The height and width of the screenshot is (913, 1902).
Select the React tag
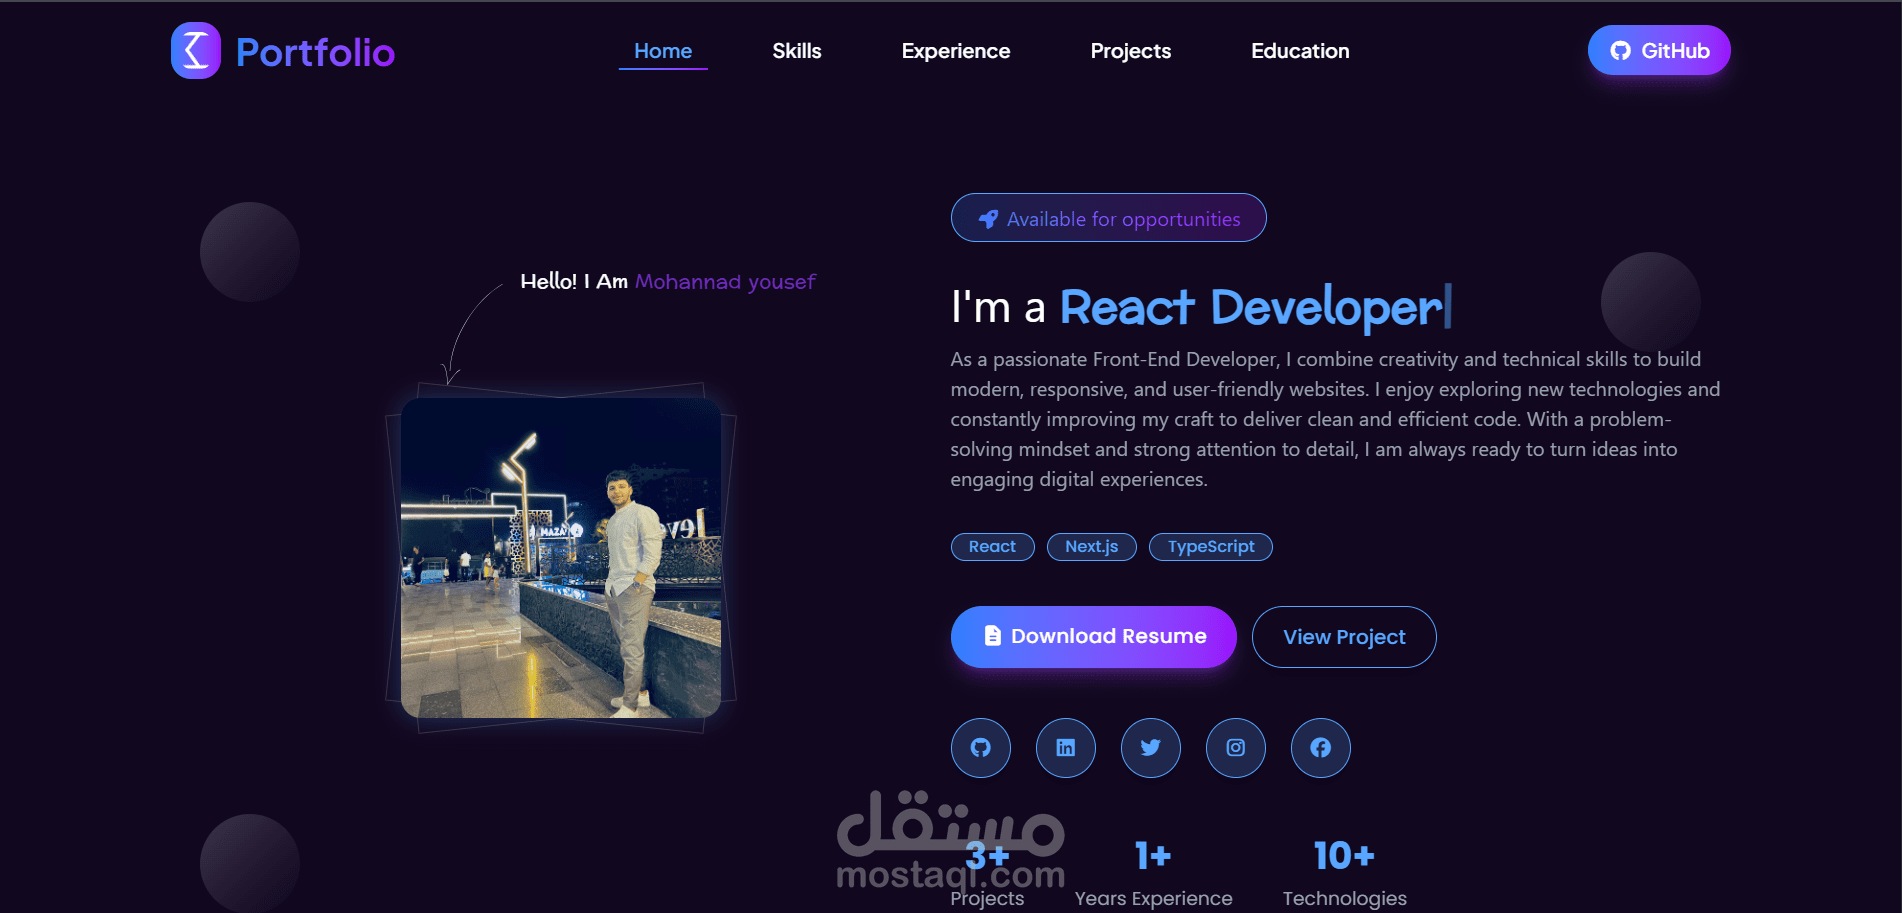(x=992, y=547)
